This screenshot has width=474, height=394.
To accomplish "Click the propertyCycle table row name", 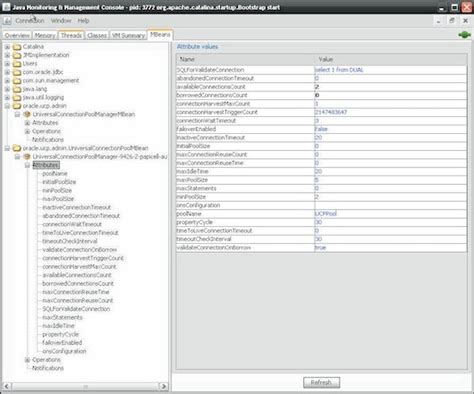I will (x=195, y=222).
